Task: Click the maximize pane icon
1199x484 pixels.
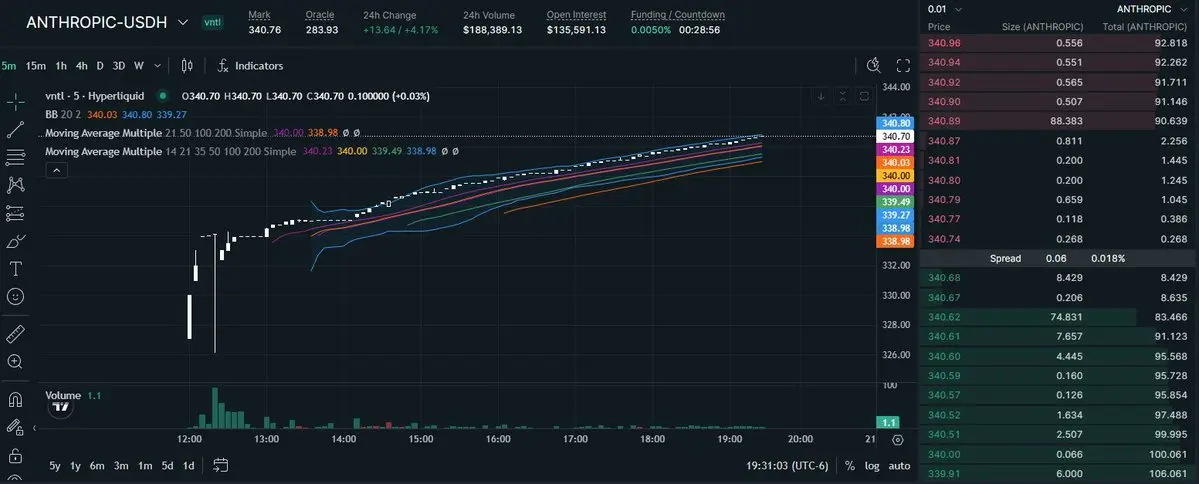Action: coord(865,96)
